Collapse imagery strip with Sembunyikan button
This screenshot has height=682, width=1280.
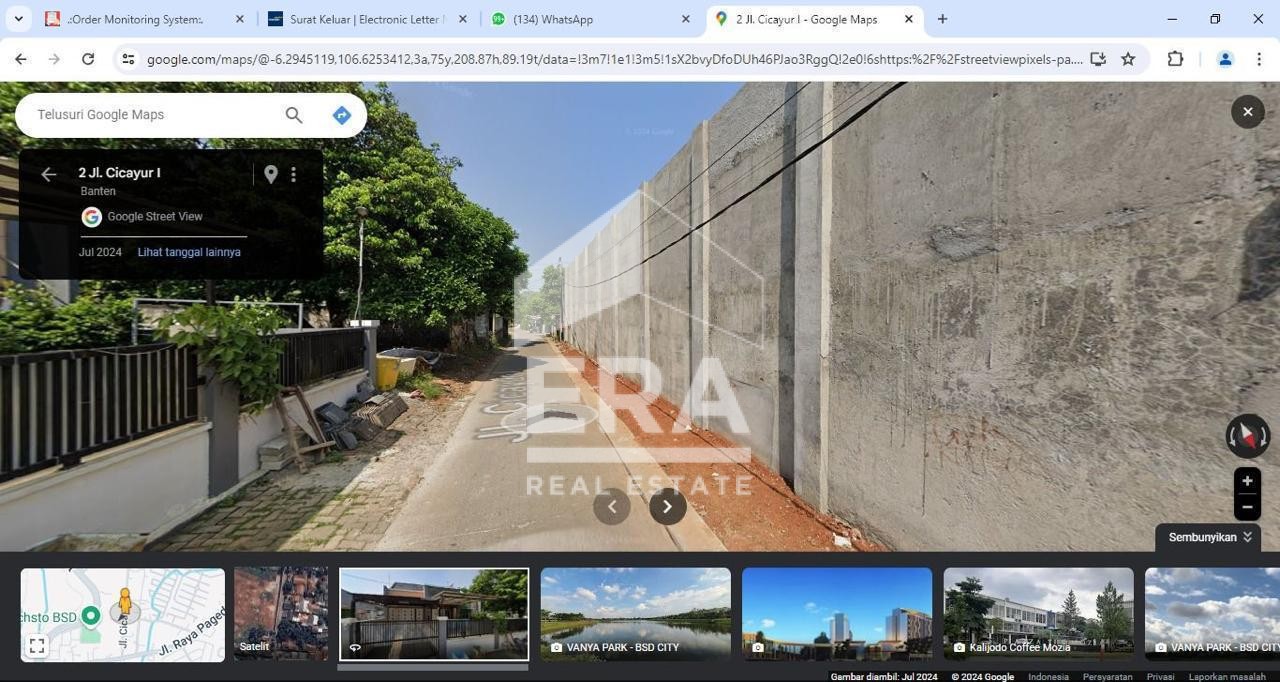pyautogui.click(x=1209, y=537)
